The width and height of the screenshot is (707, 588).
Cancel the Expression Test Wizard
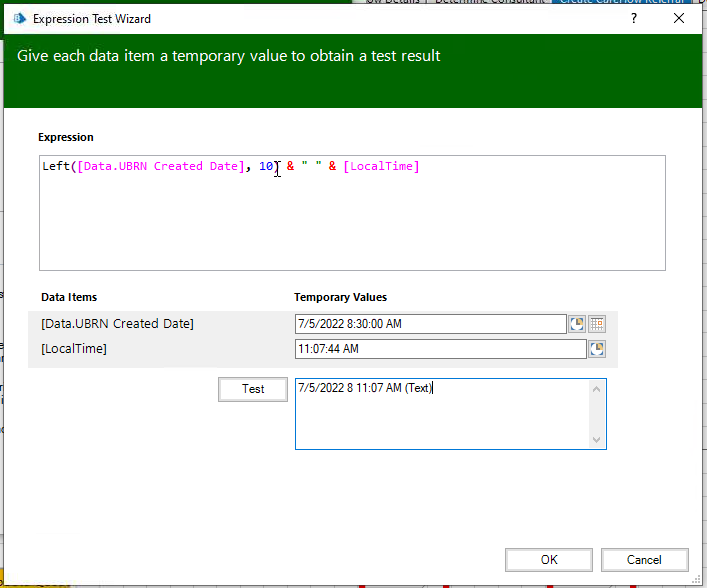click(x=644, y=560)
